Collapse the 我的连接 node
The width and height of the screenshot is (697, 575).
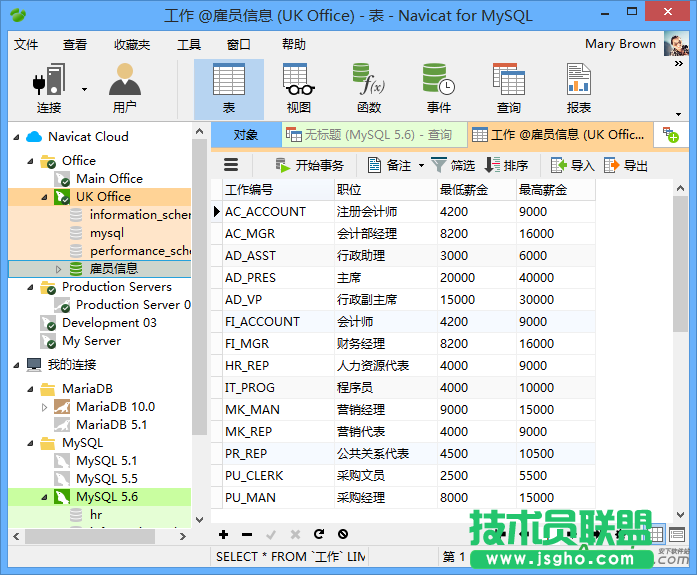pos(16,365)
